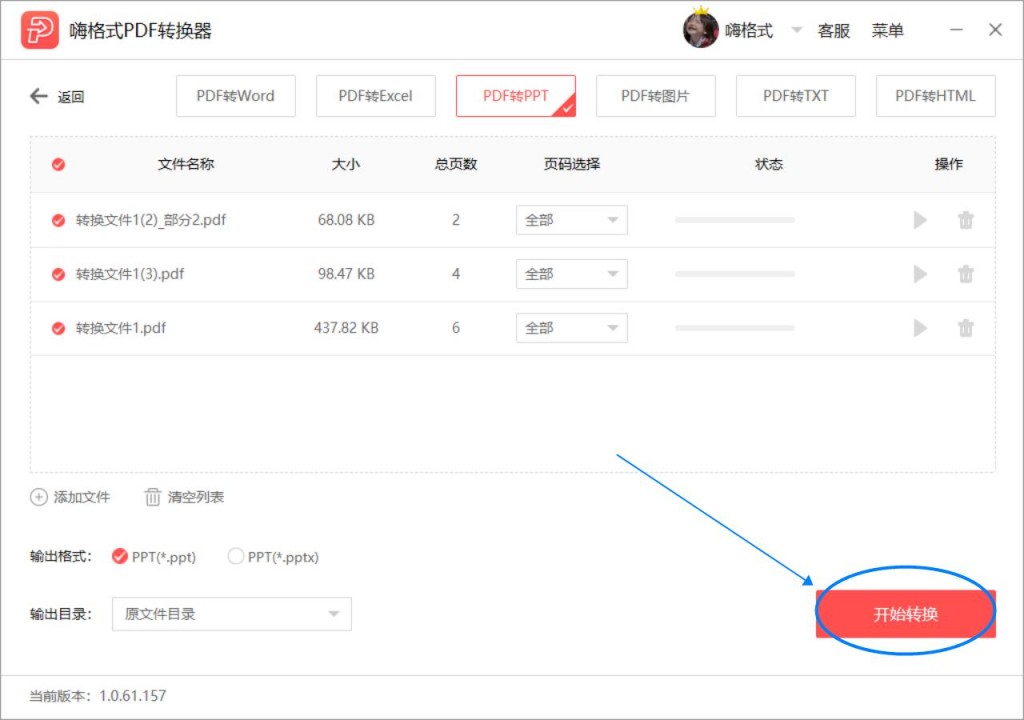Screen dimensions: 1024x720
Task: Switch to PDF转图片 tab
Action: pos(656,96)
